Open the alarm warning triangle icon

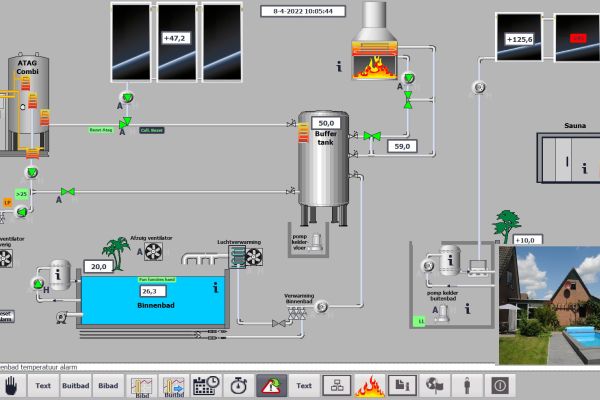click(x=271, y=385)
